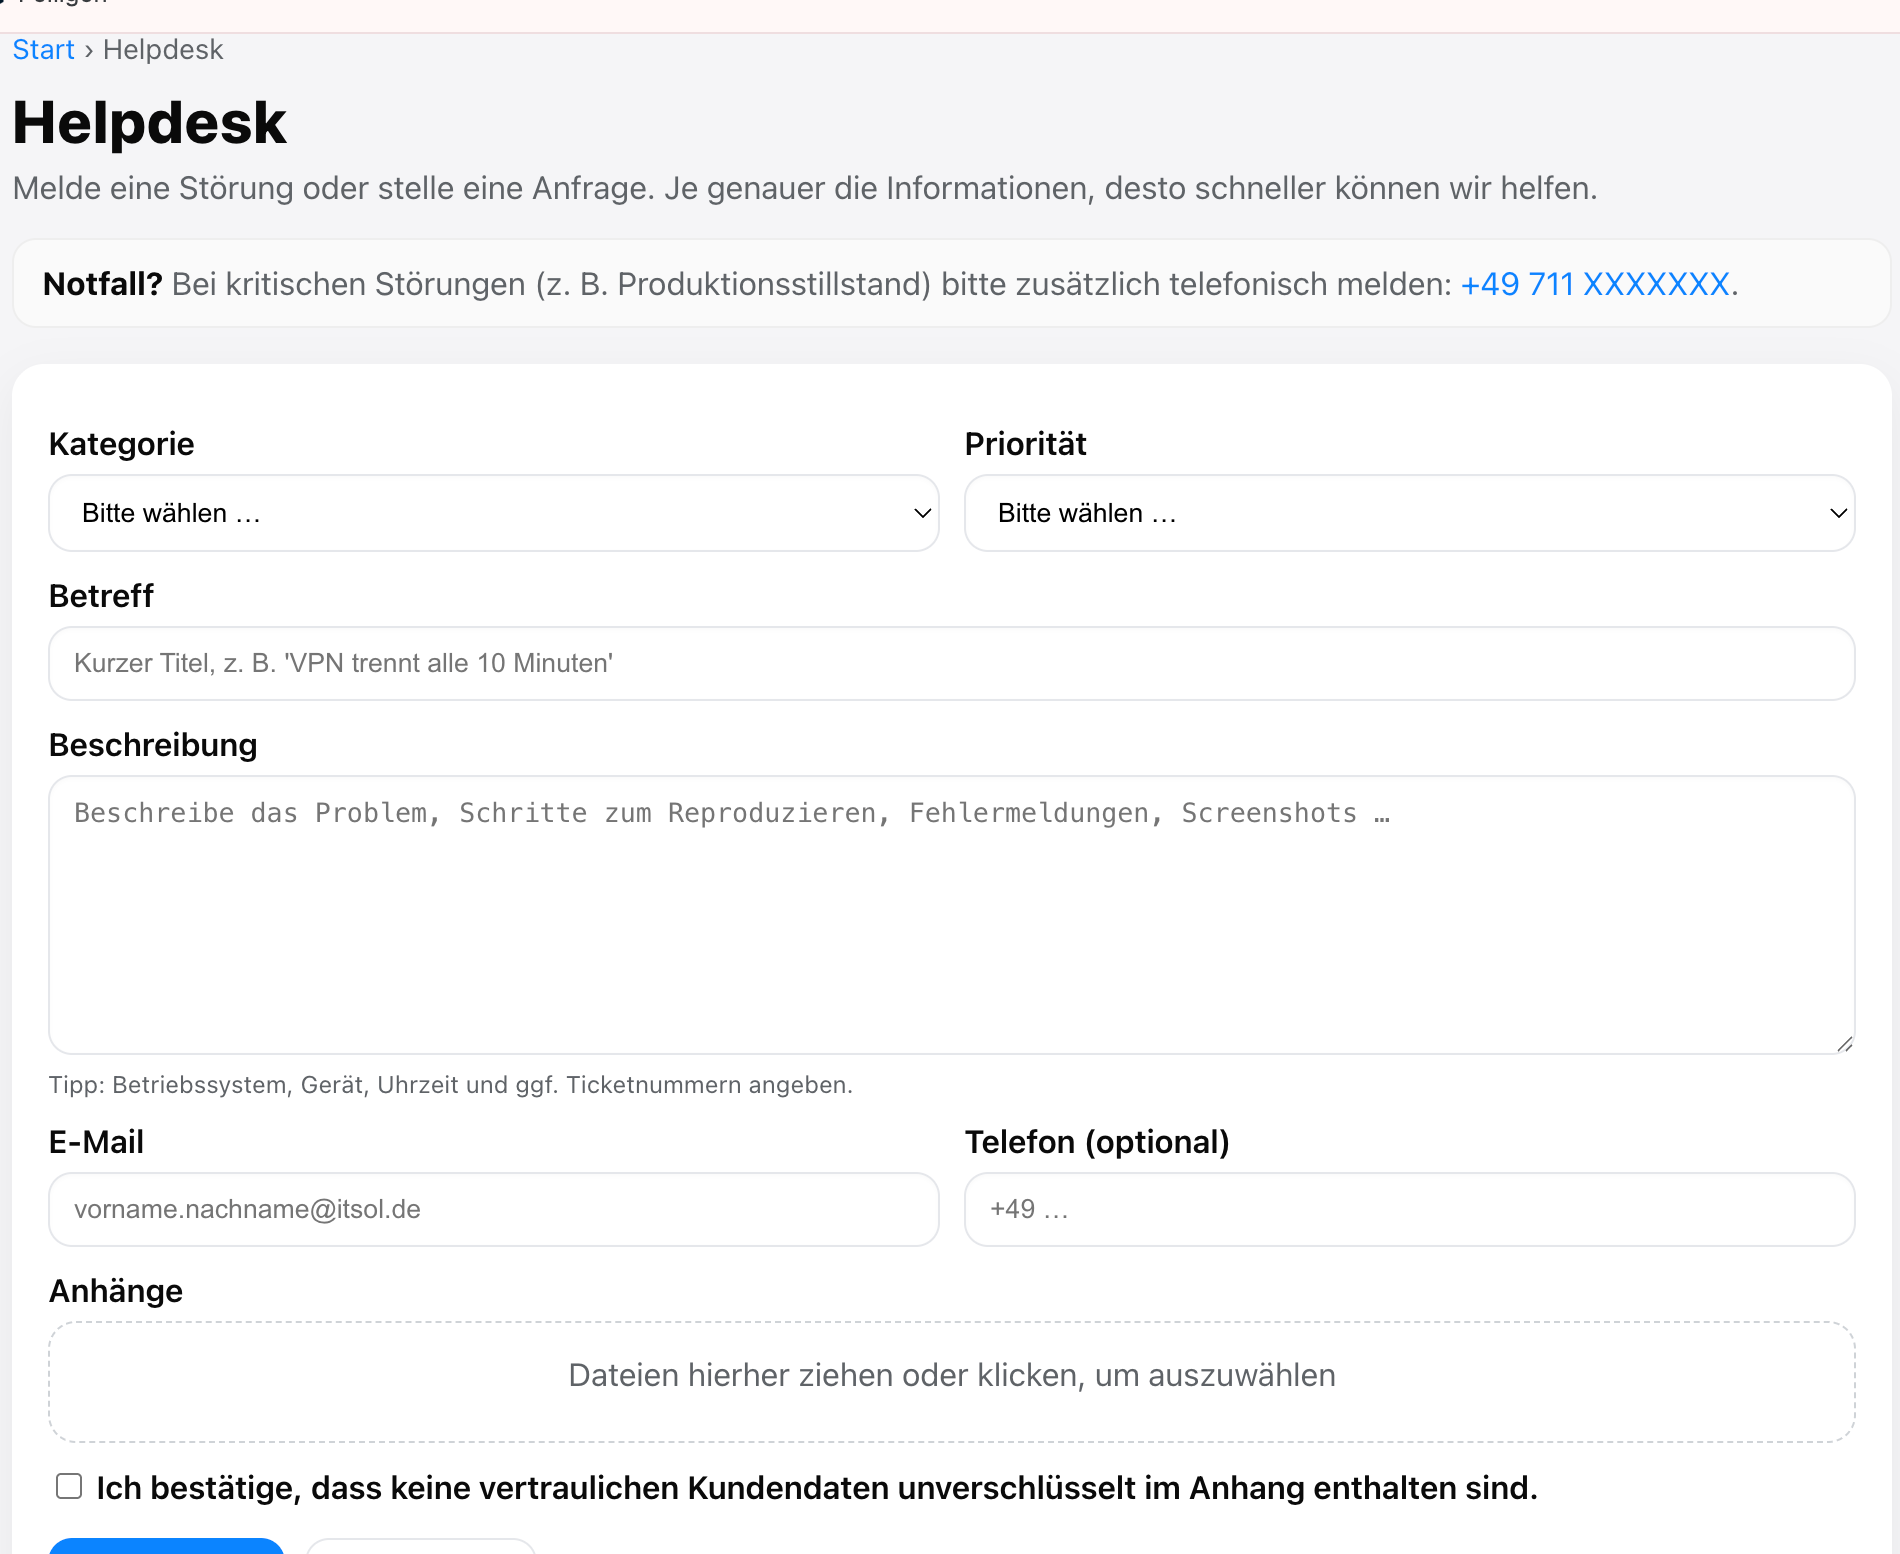Screen dimensions: 1900x1554
Task: Click into the Beschreibung text area
Action: 950,915
